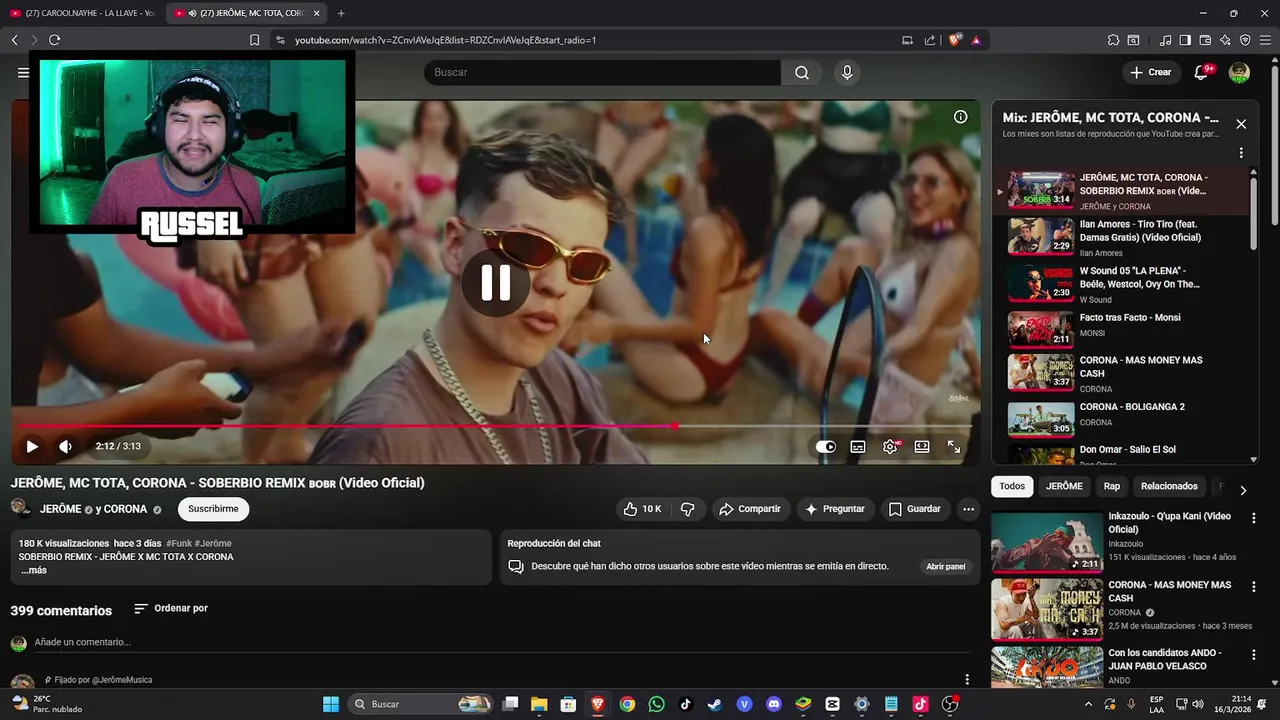Toggle the browser sidebar panel
This screenshot has height=720, width=1280.
point(1185,40)
